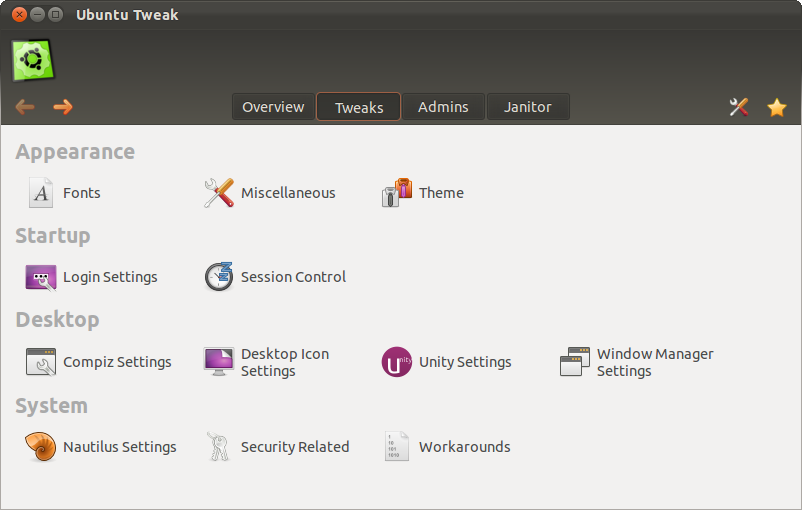The image size is (802, 510).
Task: Open the Desktop Icon Settings label
Action: (285, 362)
